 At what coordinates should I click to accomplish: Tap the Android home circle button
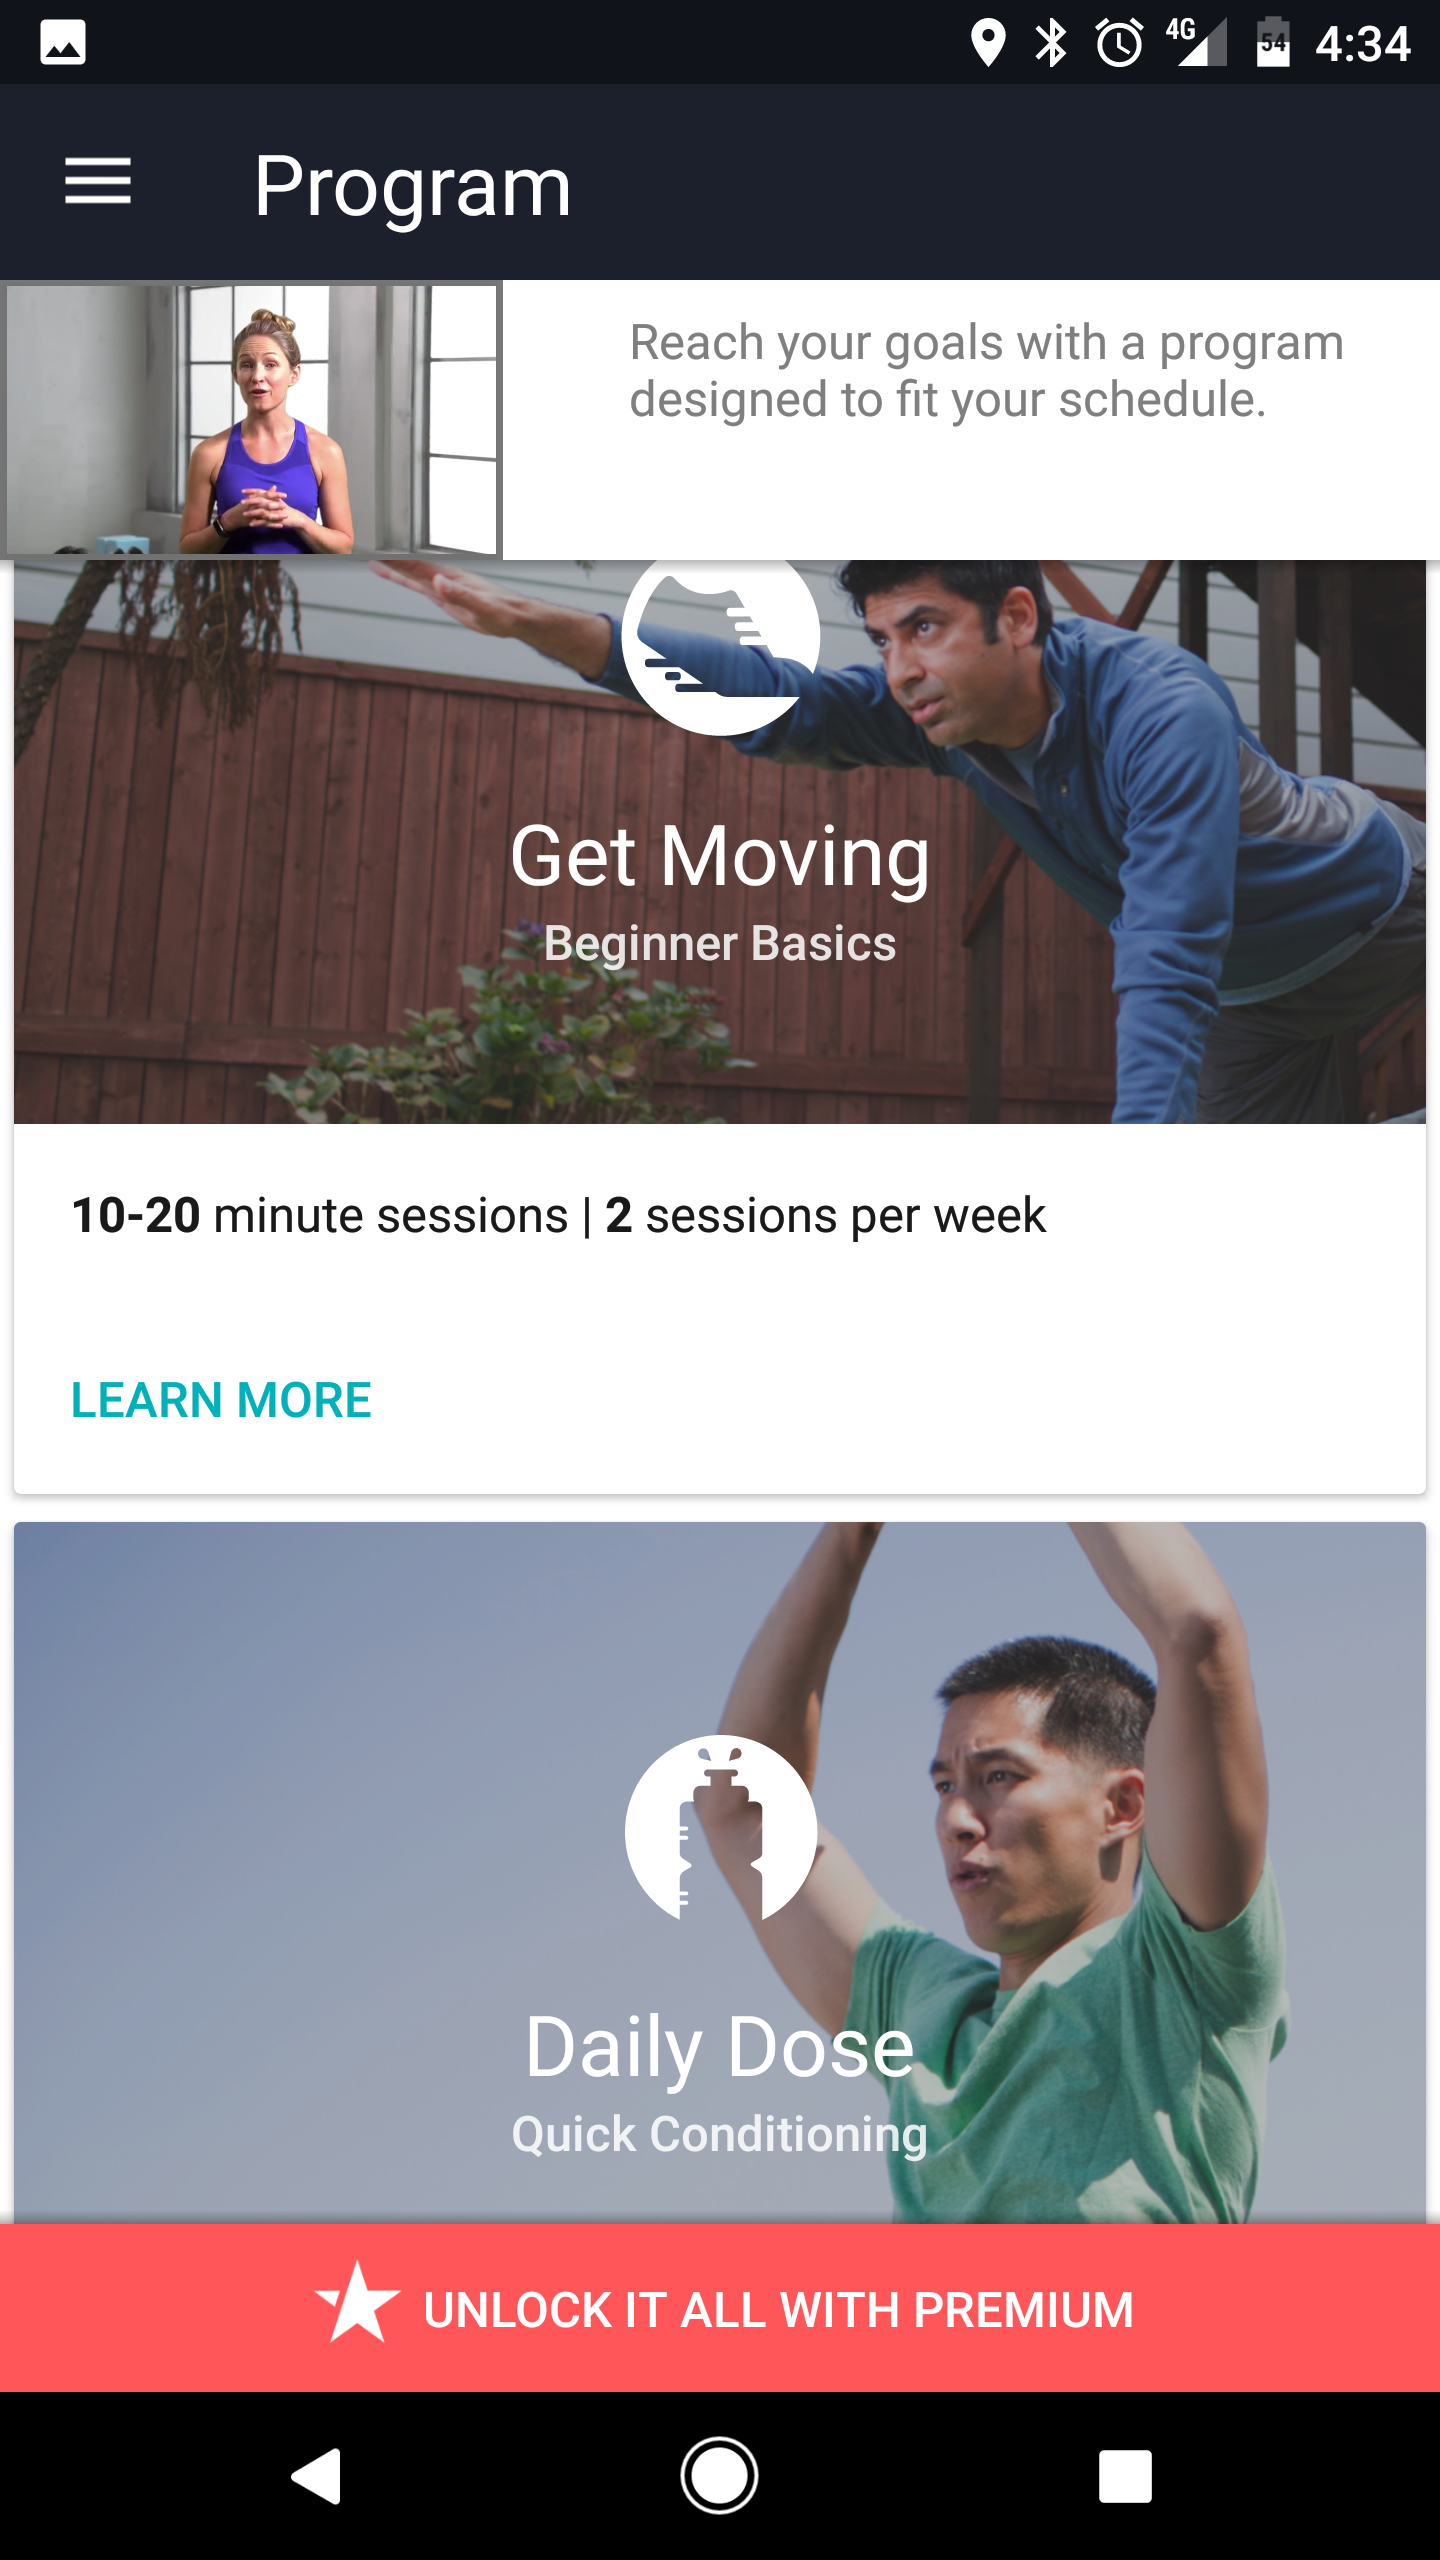719,2475
